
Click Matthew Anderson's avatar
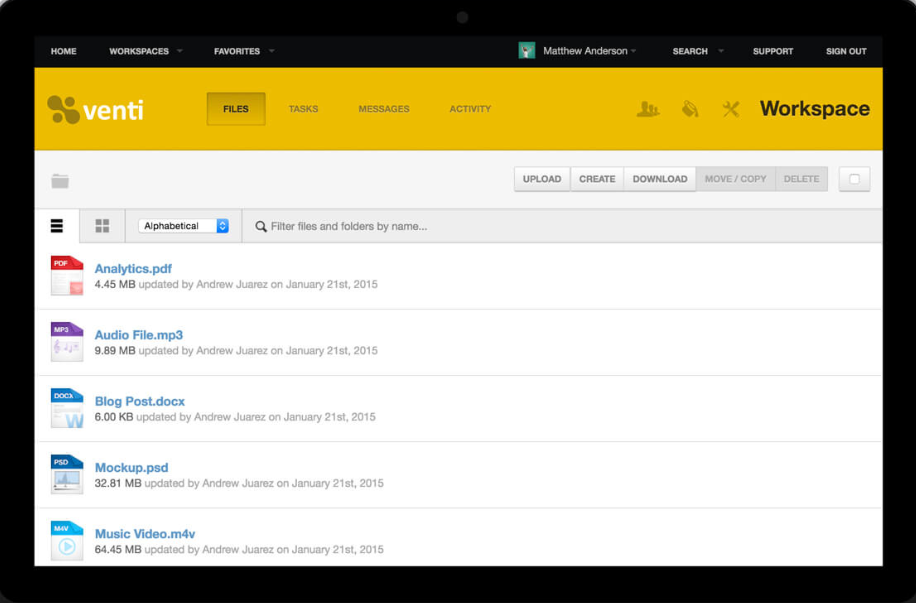(x=526, y=51)
